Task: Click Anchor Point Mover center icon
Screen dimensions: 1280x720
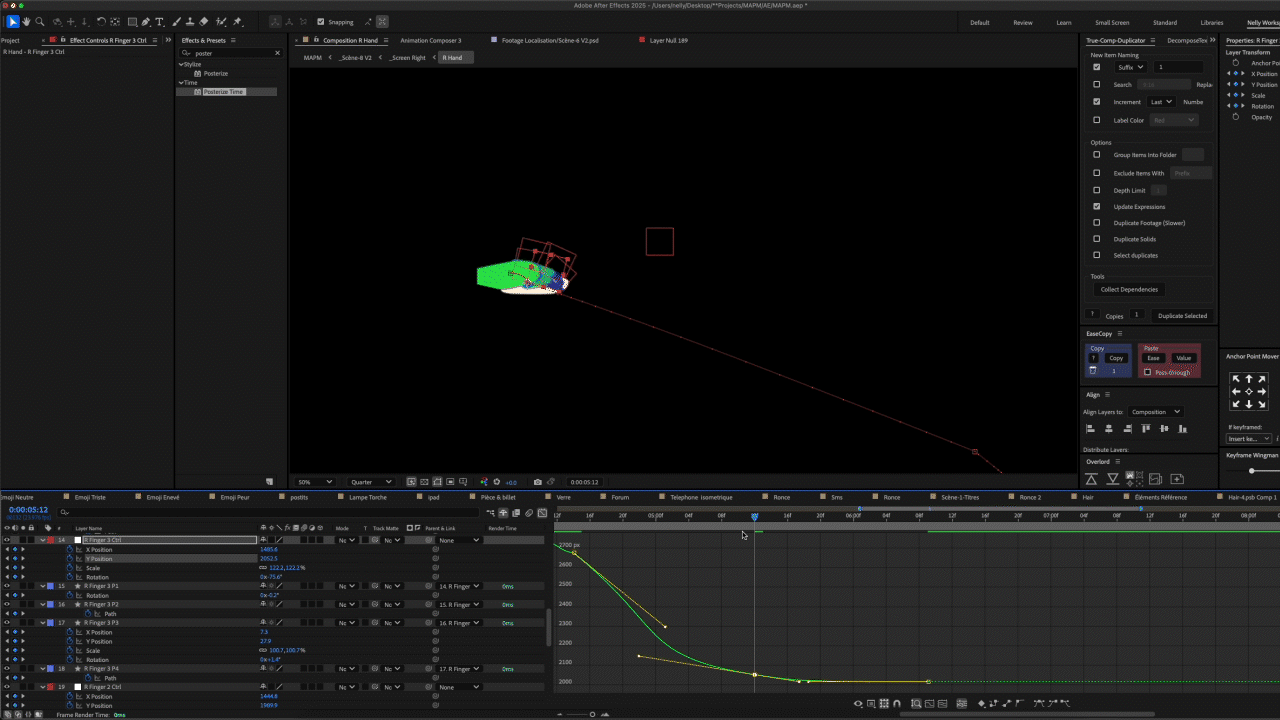Action: coord(1249,391)
